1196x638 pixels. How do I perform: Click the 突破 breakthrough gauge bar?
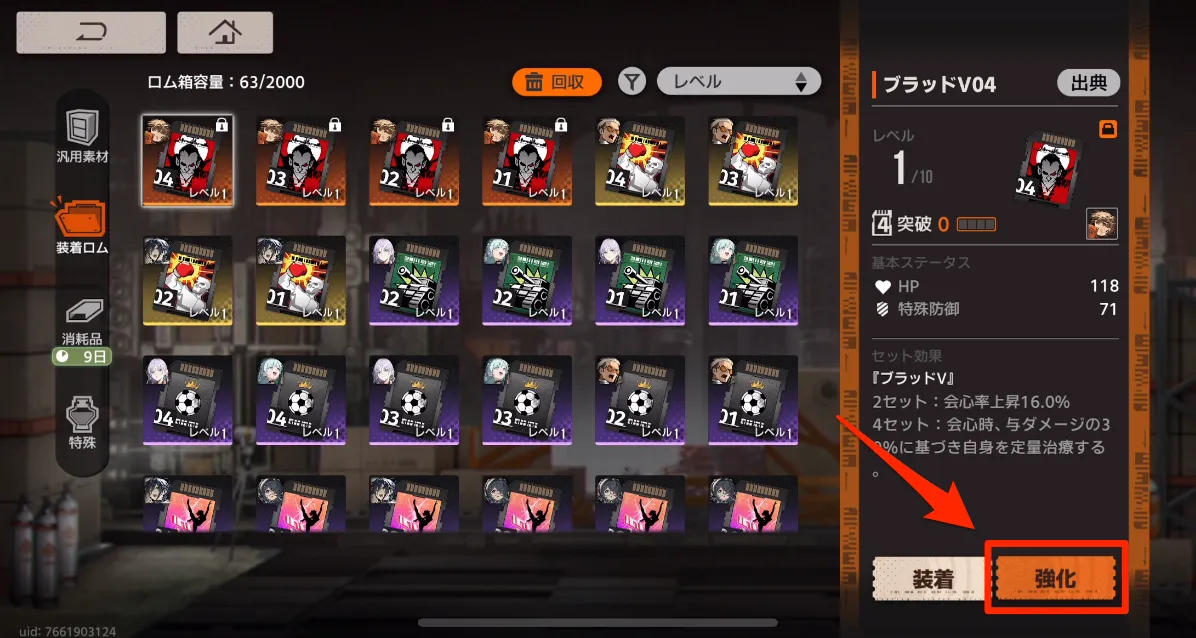[x=976, y=225]
